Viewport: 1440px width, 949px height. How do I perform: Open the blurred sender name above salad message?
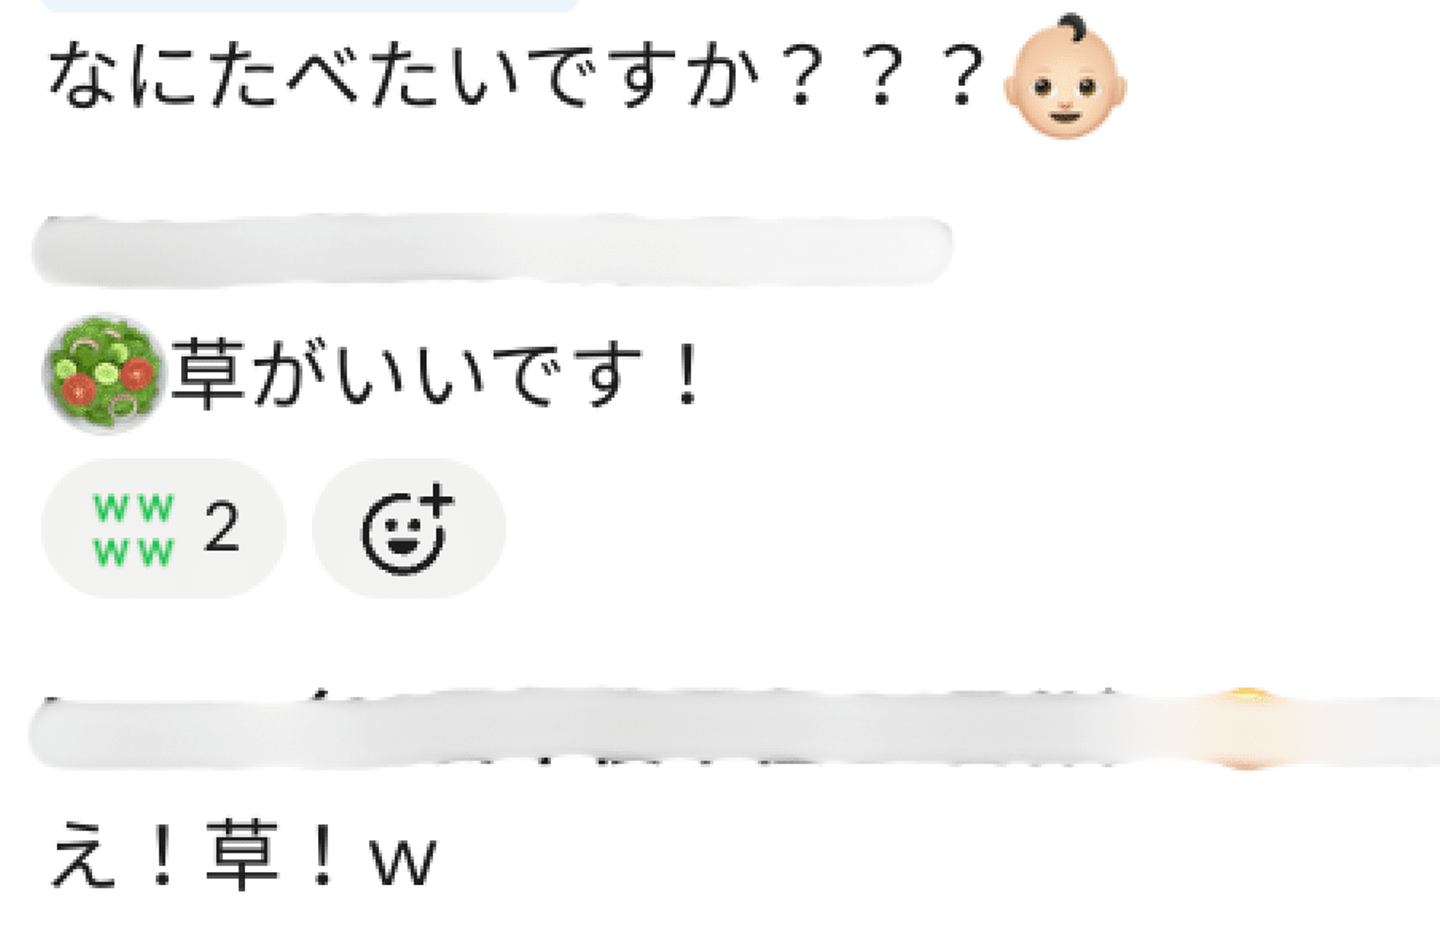[492, 249]
